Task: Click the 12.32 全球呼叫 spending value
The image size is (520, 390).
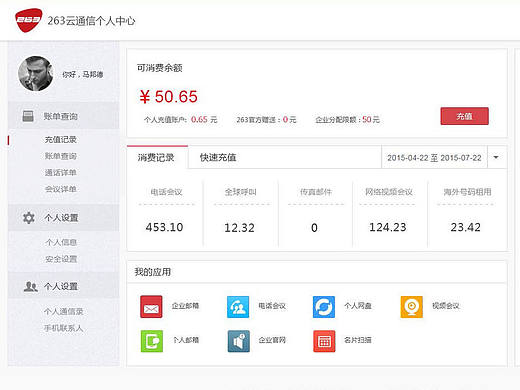Action: 239,228
